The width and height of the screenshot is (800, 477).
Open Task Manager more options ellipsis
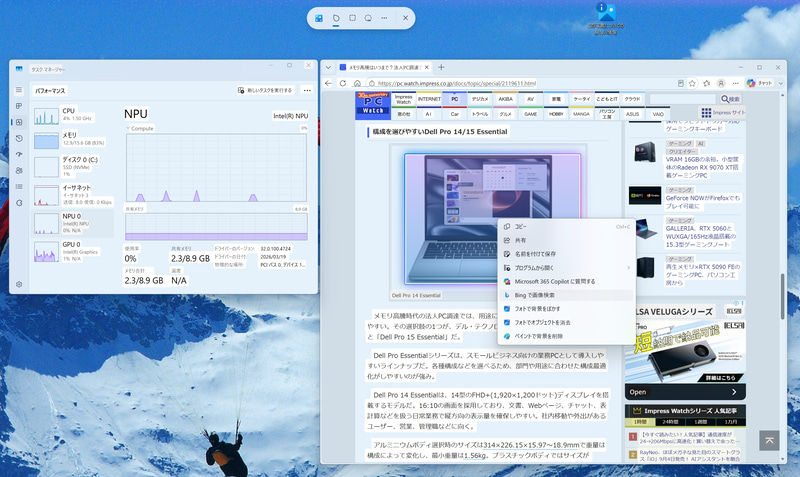click(x=307, y=90)
